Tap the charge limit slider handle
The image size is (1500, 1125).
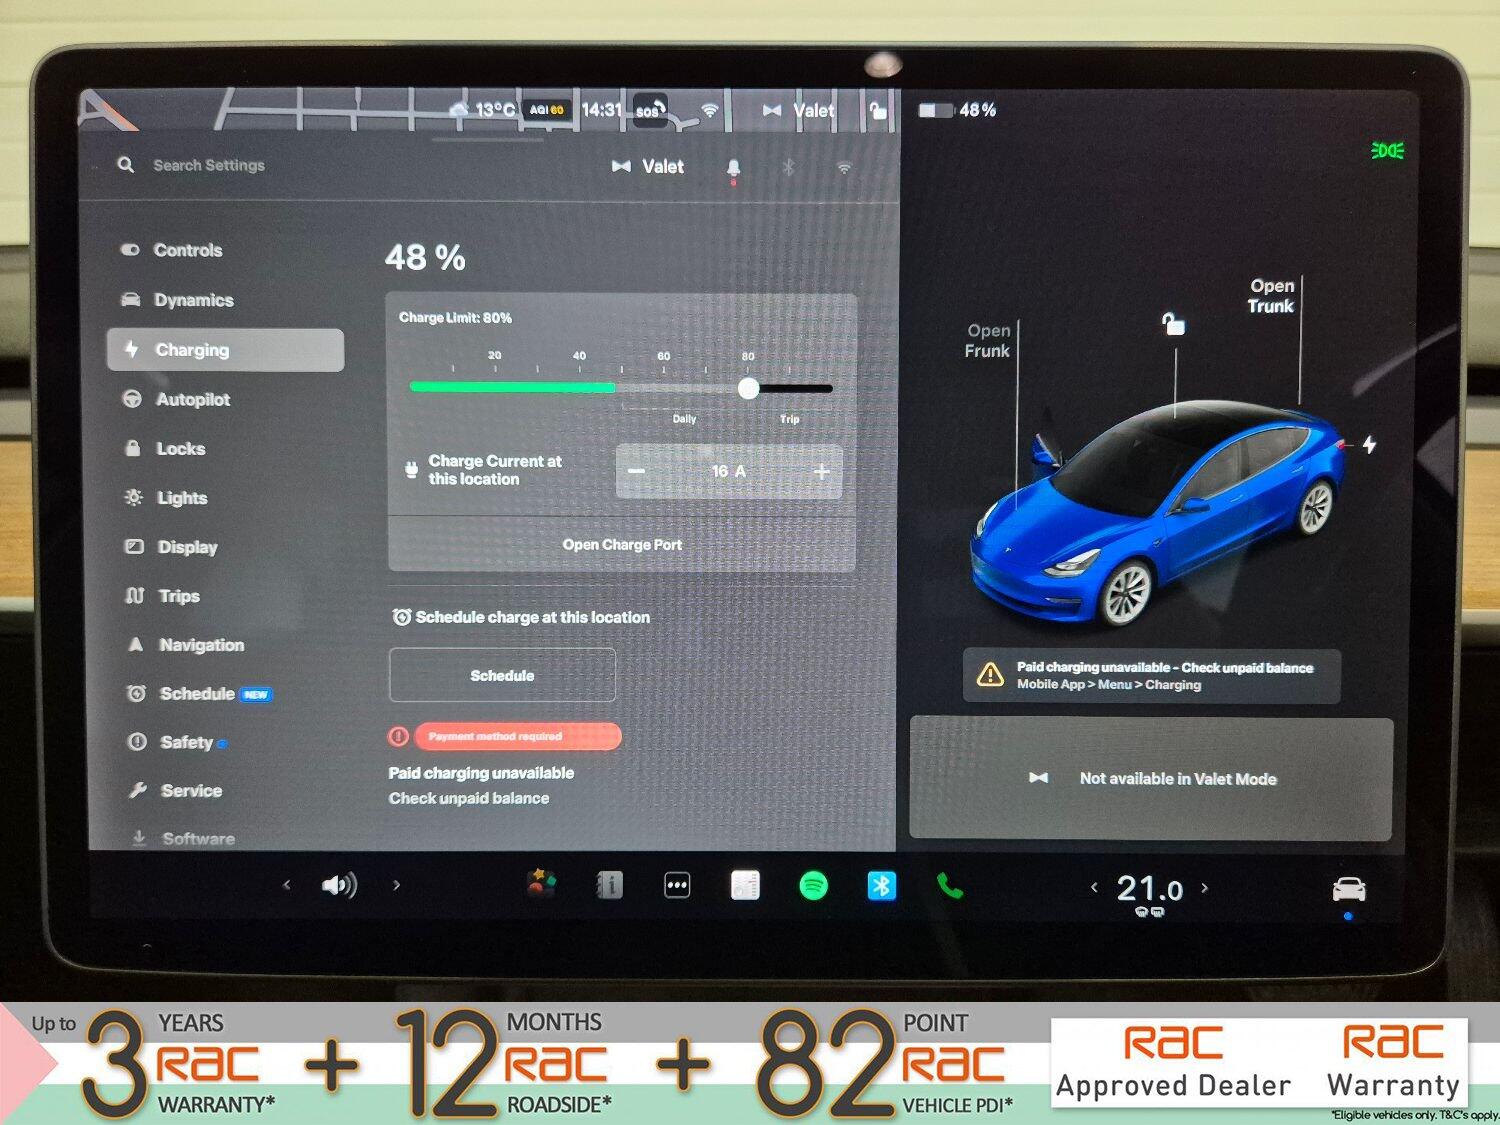(x=748, y=389)
